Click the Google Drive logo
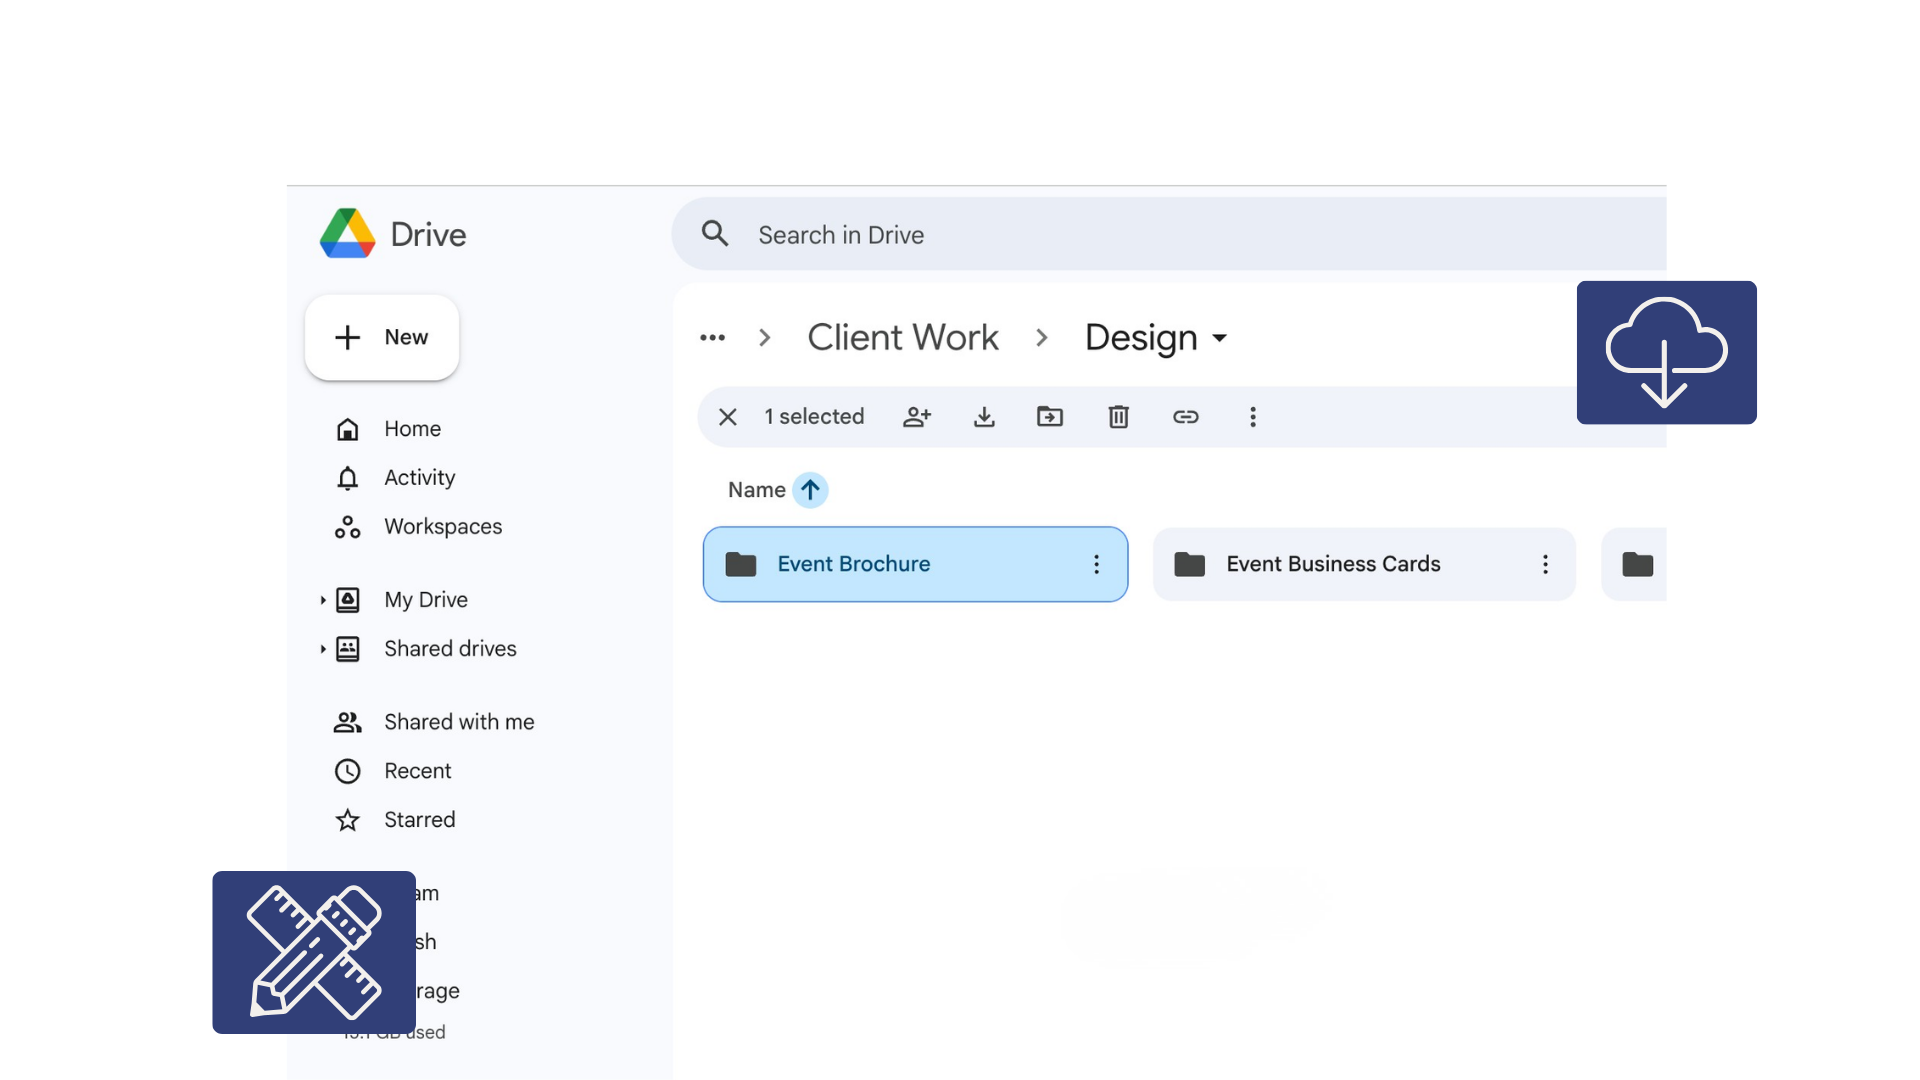 [347, 234]
